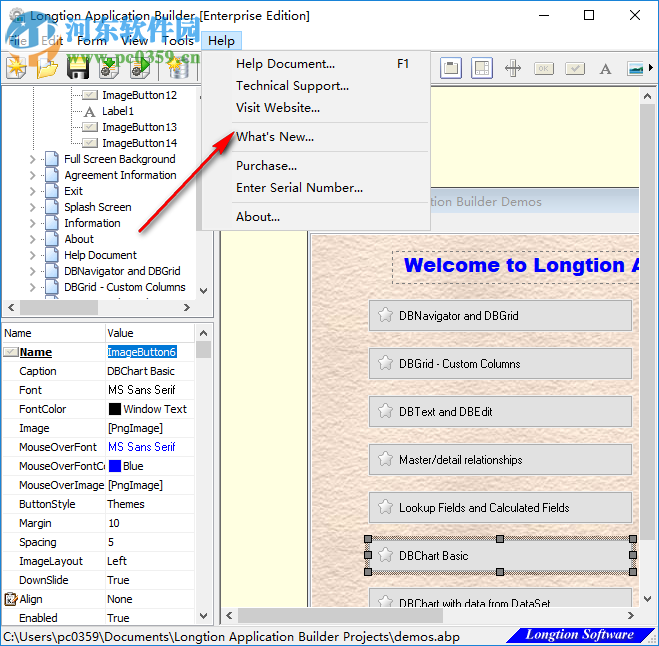Expand the DBGrid - Custom Columns tree node
659x646 pixels.
[33, 287]
